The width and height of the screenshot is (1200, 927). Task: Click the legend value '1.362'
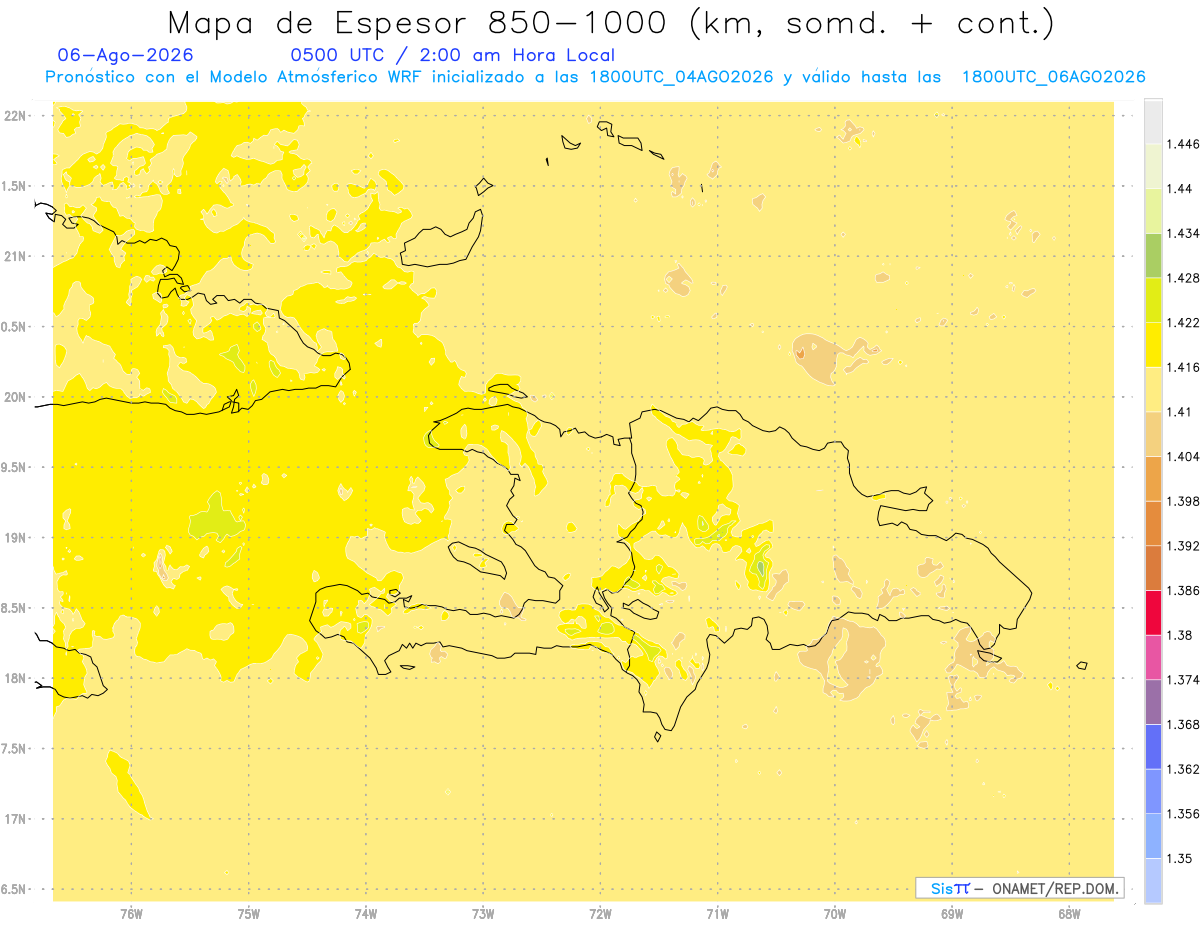click(x=1184, y=769)
